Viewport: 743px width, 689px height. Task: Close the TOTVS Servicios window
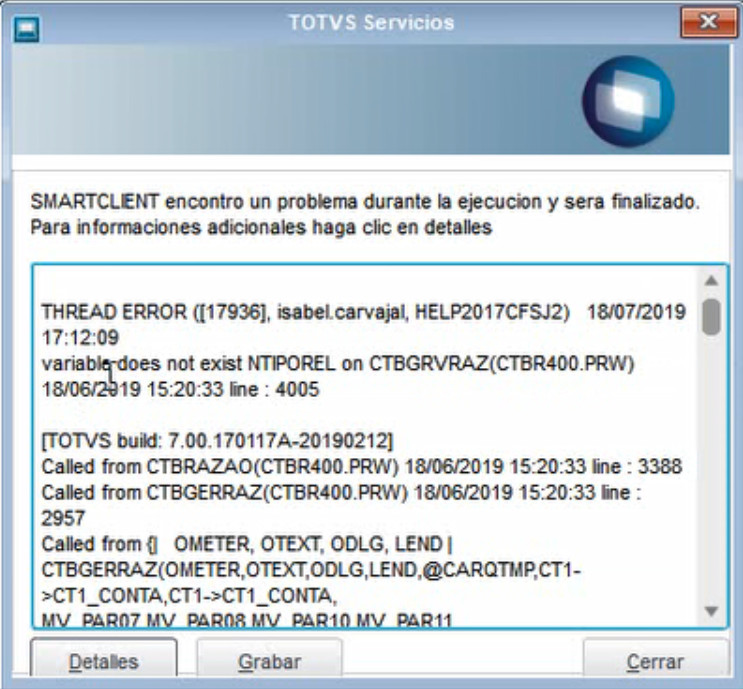pyautogui.click(x=708, y=22)
